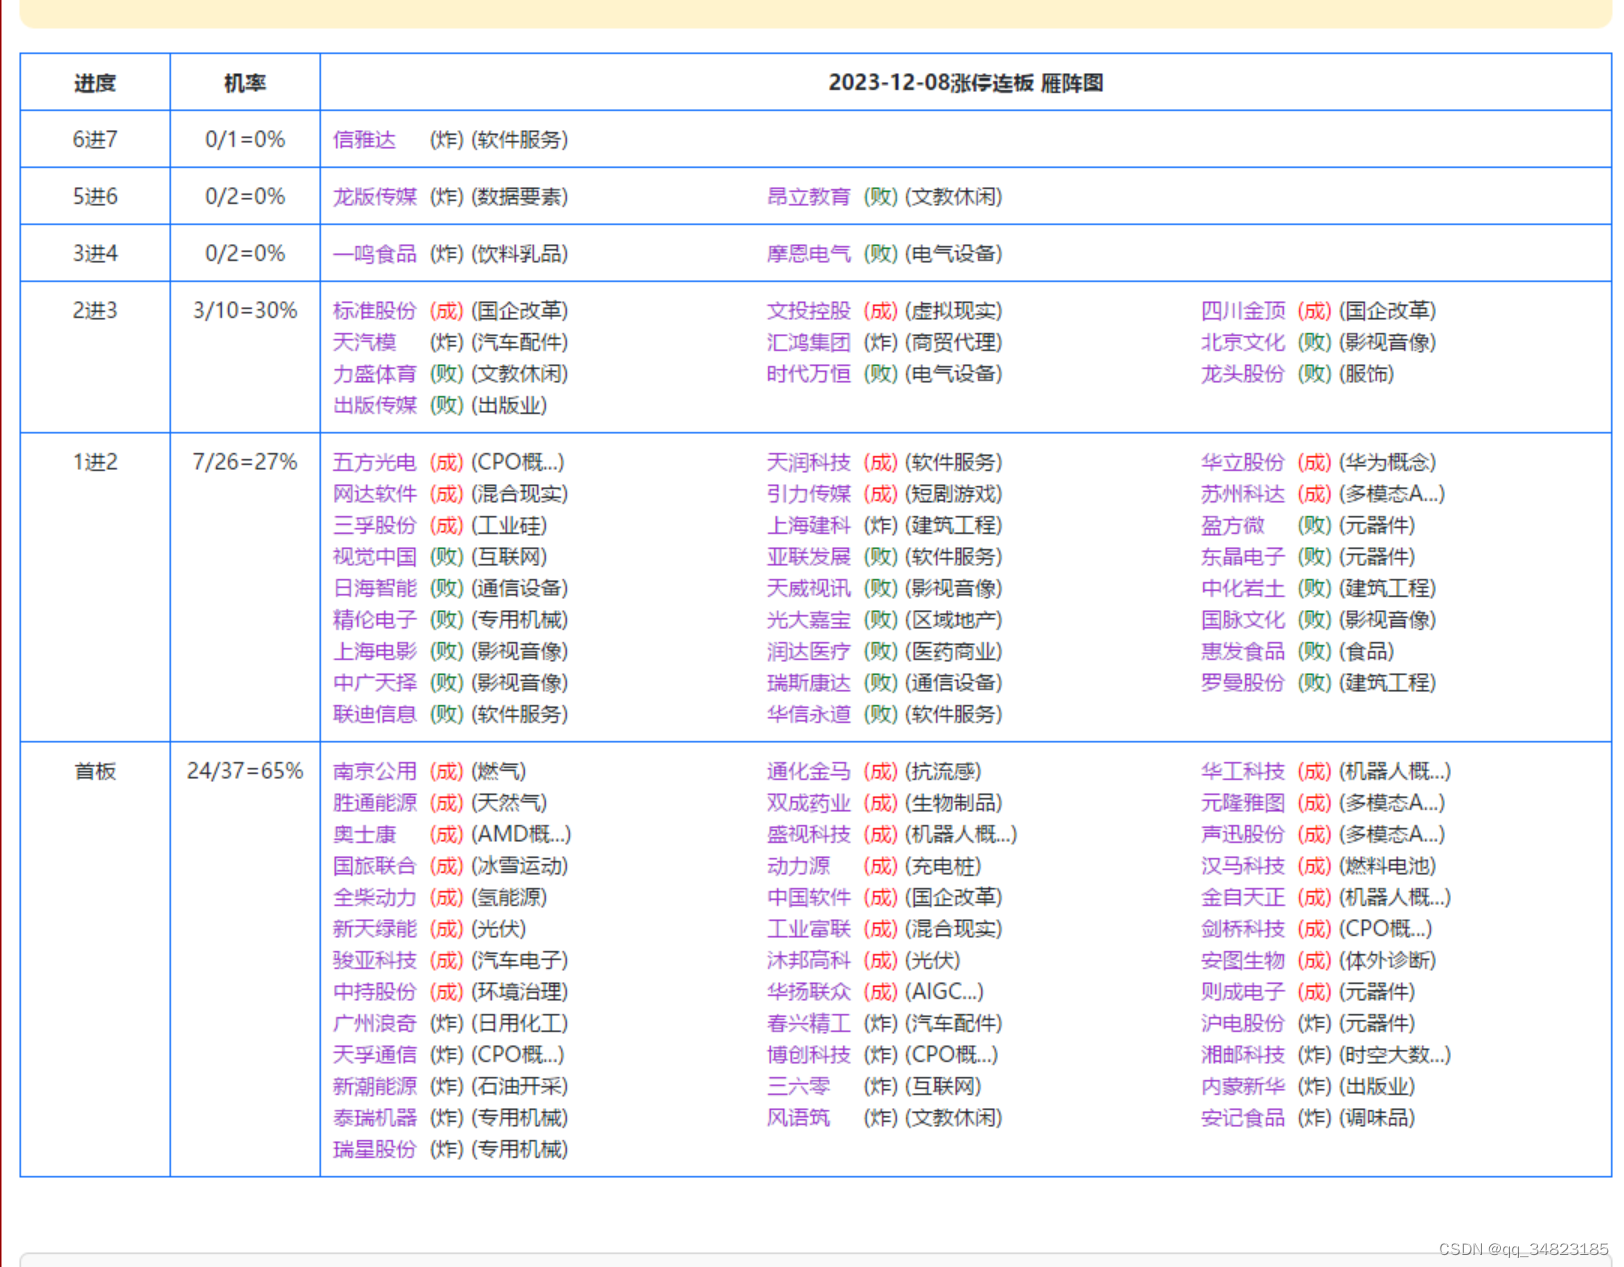Select 华立股份 stock link
Image resolution: width=1624 pixels, height=1267 pixels.
coord(1243,462)
